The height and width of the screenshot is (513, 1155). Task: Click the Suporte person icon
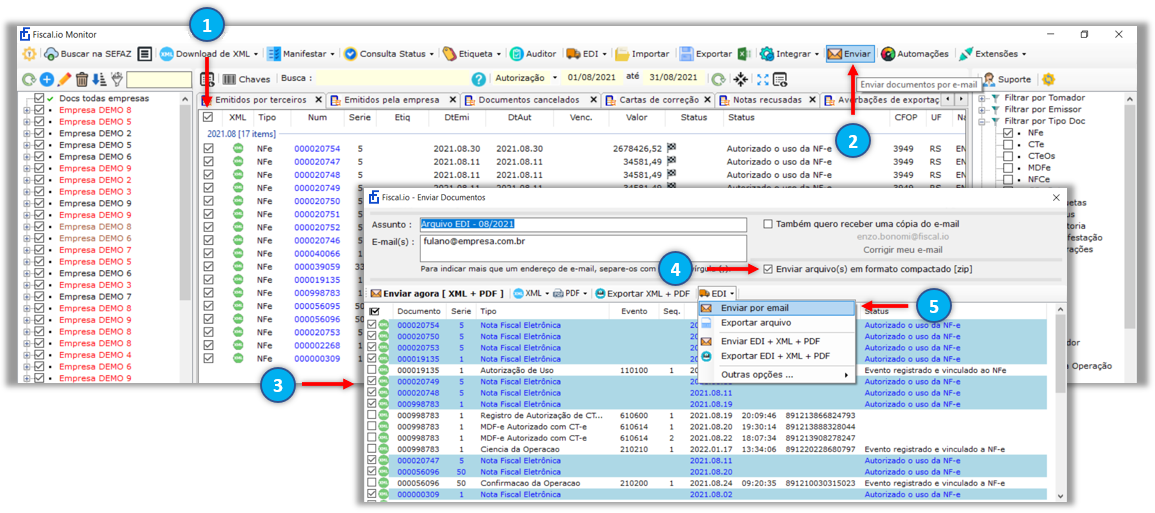pos(989,78)
